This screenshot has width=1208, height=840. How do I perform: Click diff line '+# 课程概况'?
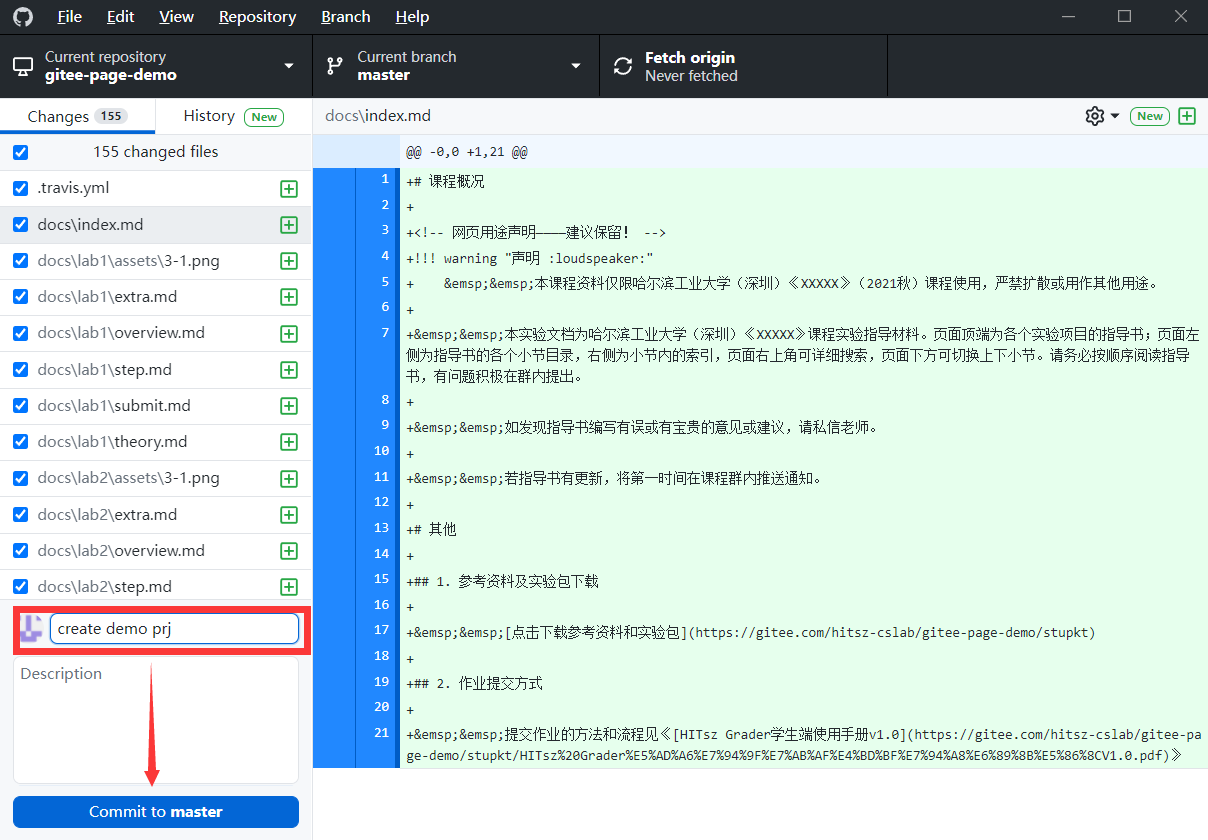[446, 182]
